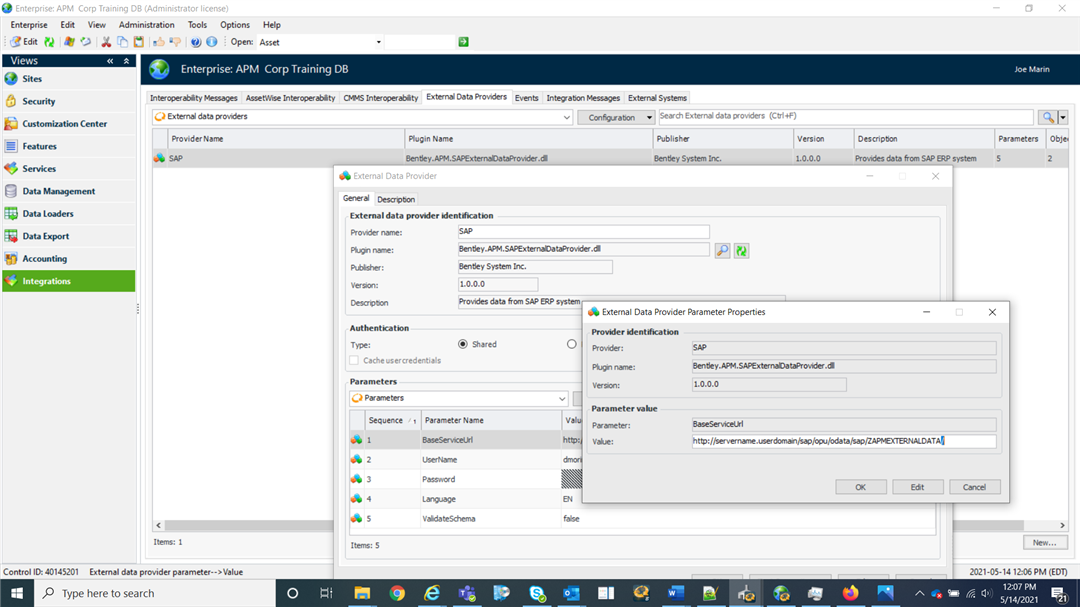Click the taskbar search box
1080x607 pixels.
154,593
